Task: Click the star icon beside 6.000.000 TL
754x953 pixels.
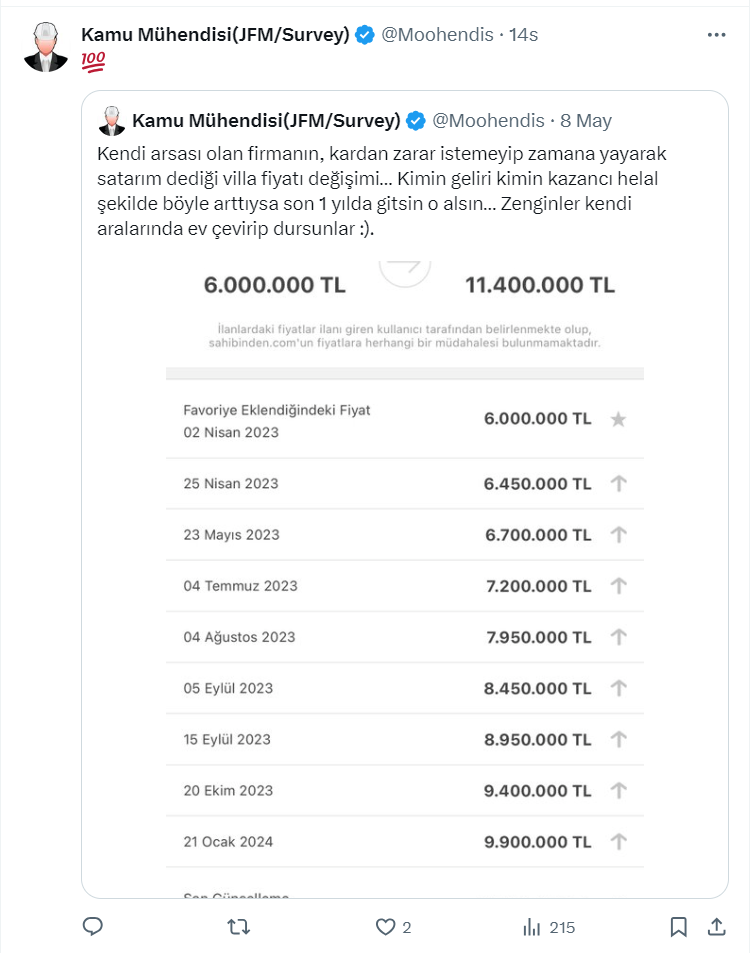Action: (618, 420)
